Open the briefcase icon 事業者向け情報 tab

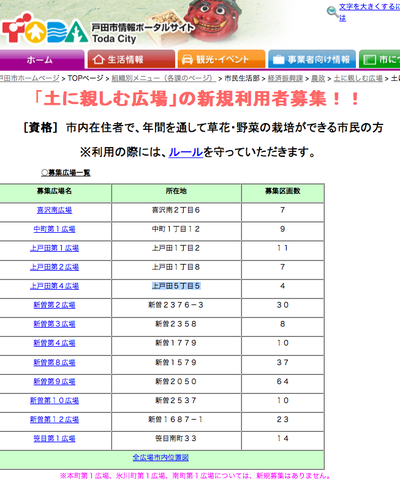[312, 59]
